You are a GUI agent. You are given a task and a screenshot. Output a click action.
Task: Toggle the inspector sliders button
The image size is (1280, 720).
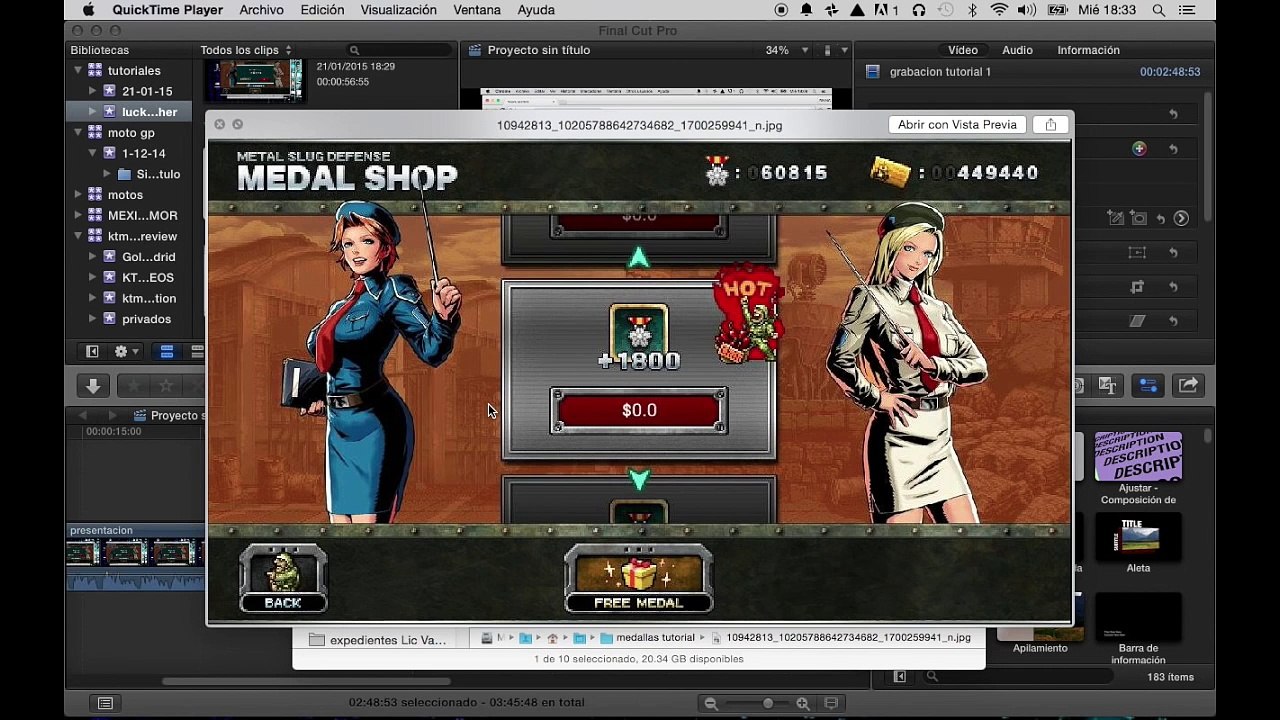[1148, 386]
